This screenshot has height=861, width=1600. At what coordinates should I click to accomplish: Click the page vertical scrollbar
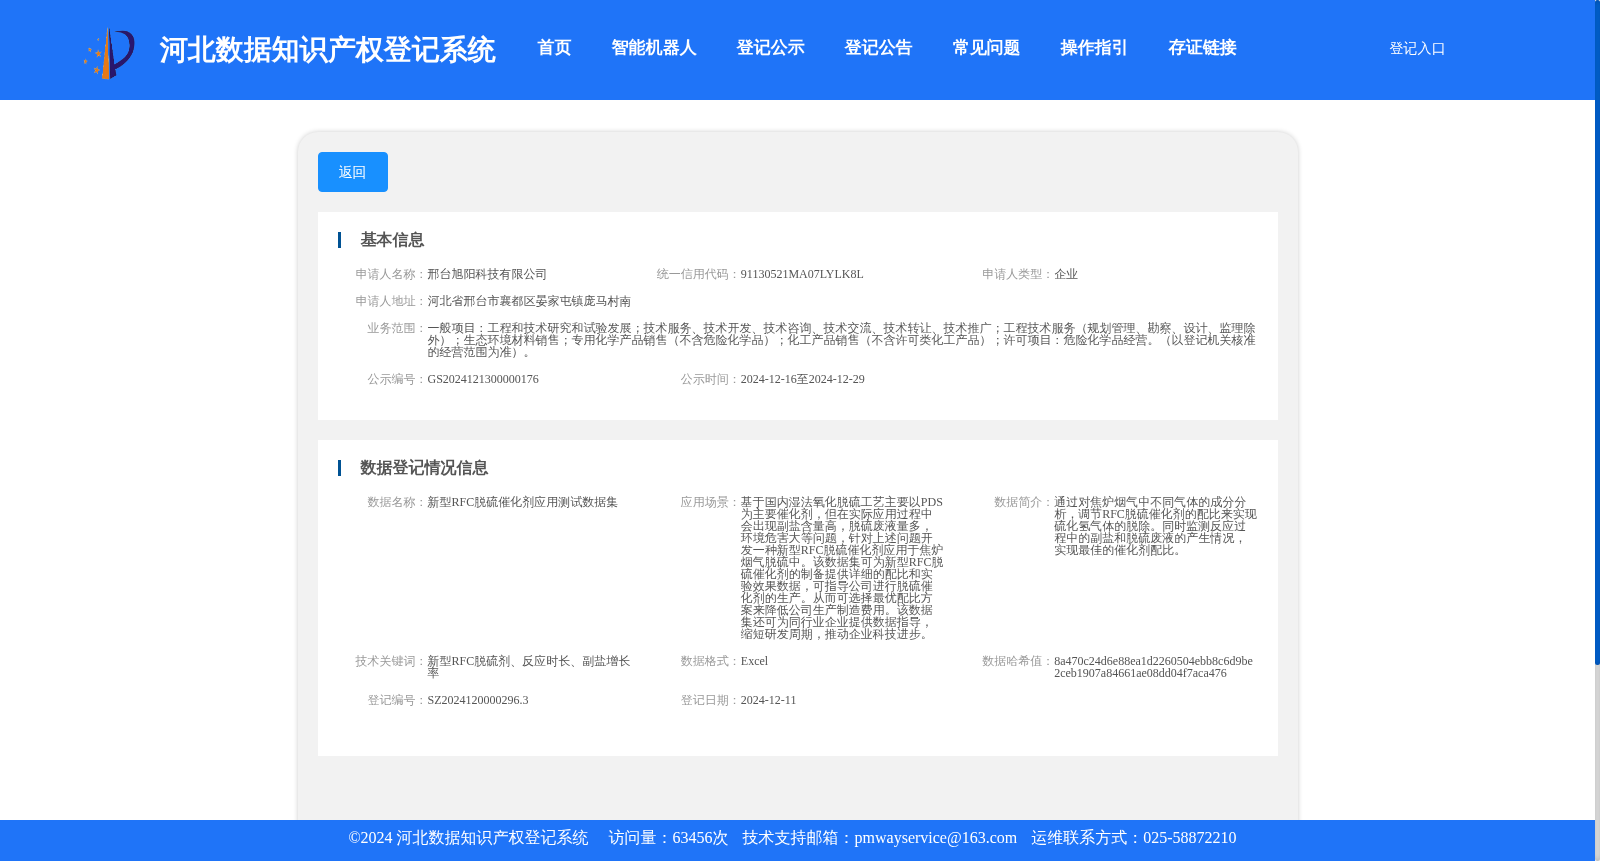1597,332
